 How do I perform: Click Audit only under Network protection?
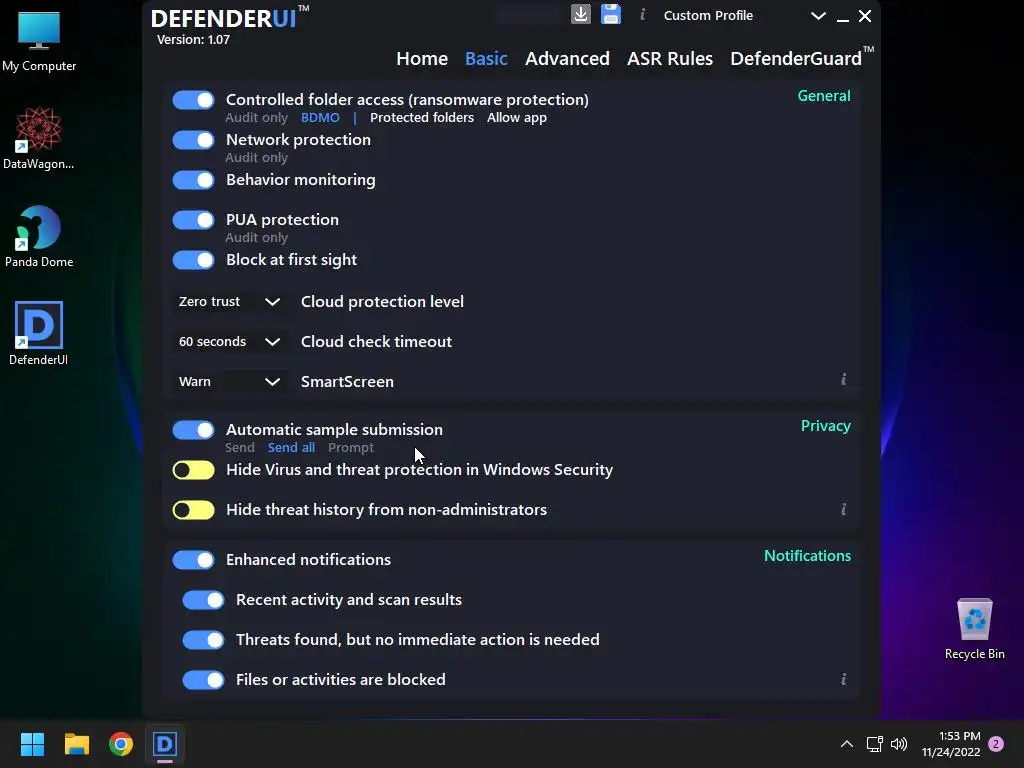pos(256,157)
